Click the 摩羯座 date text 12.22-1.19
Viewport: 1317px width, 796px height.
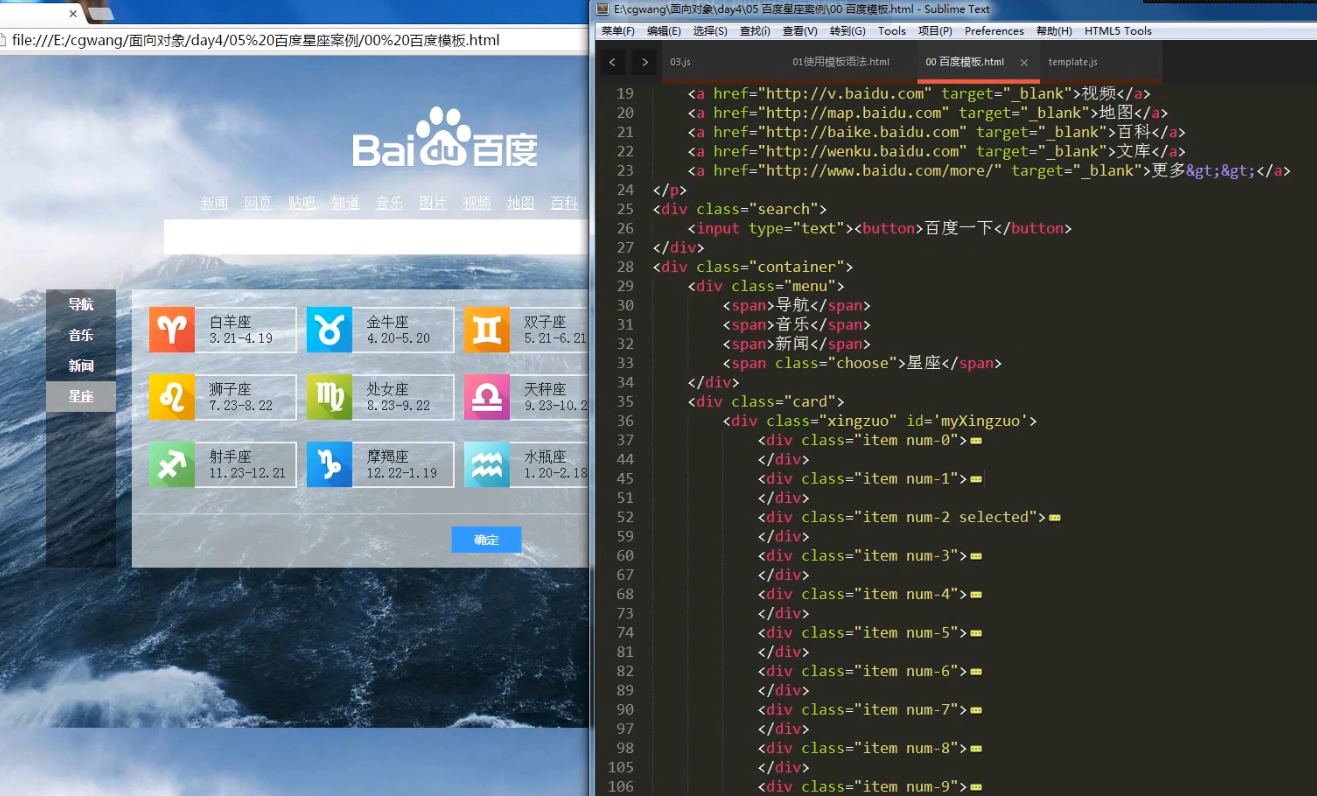(402, 473)
